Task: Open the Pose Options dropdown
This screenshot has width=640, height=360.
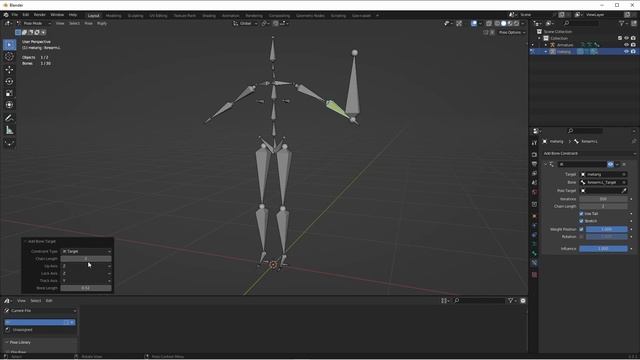Action: tap(512, 32)
